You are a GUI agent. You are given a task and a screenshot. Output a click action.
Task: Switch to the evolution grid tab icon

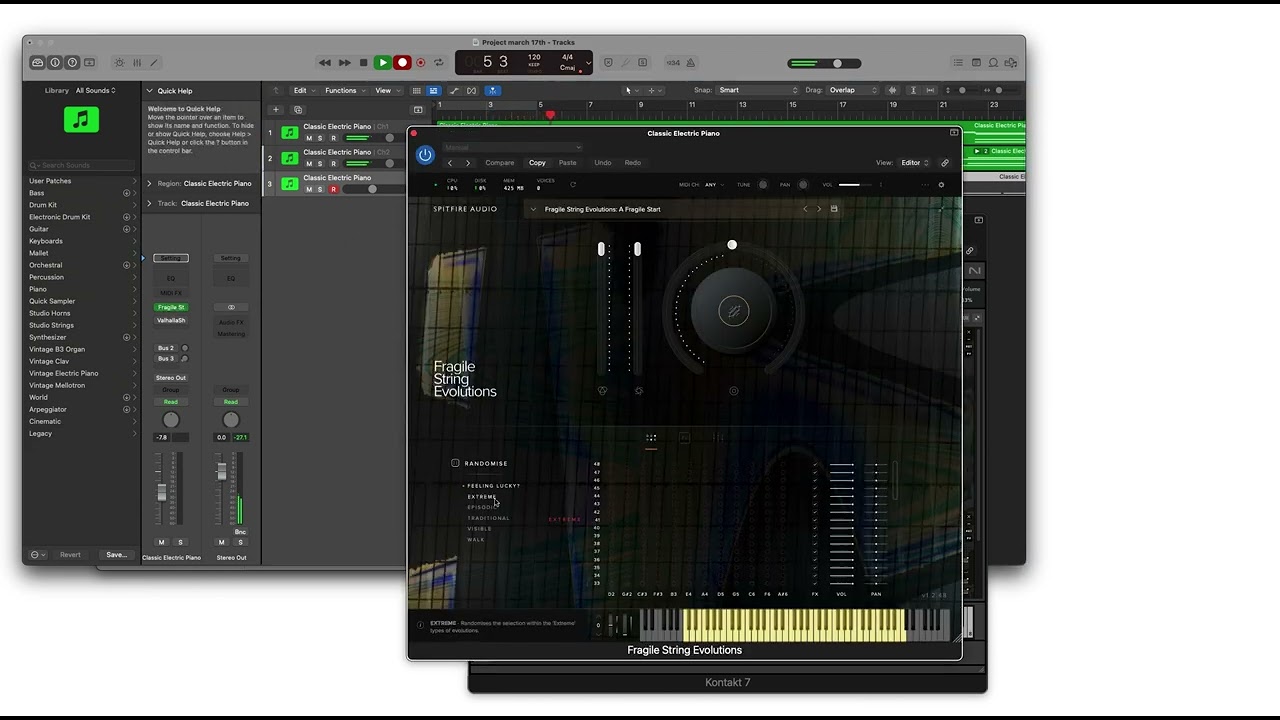651,438
